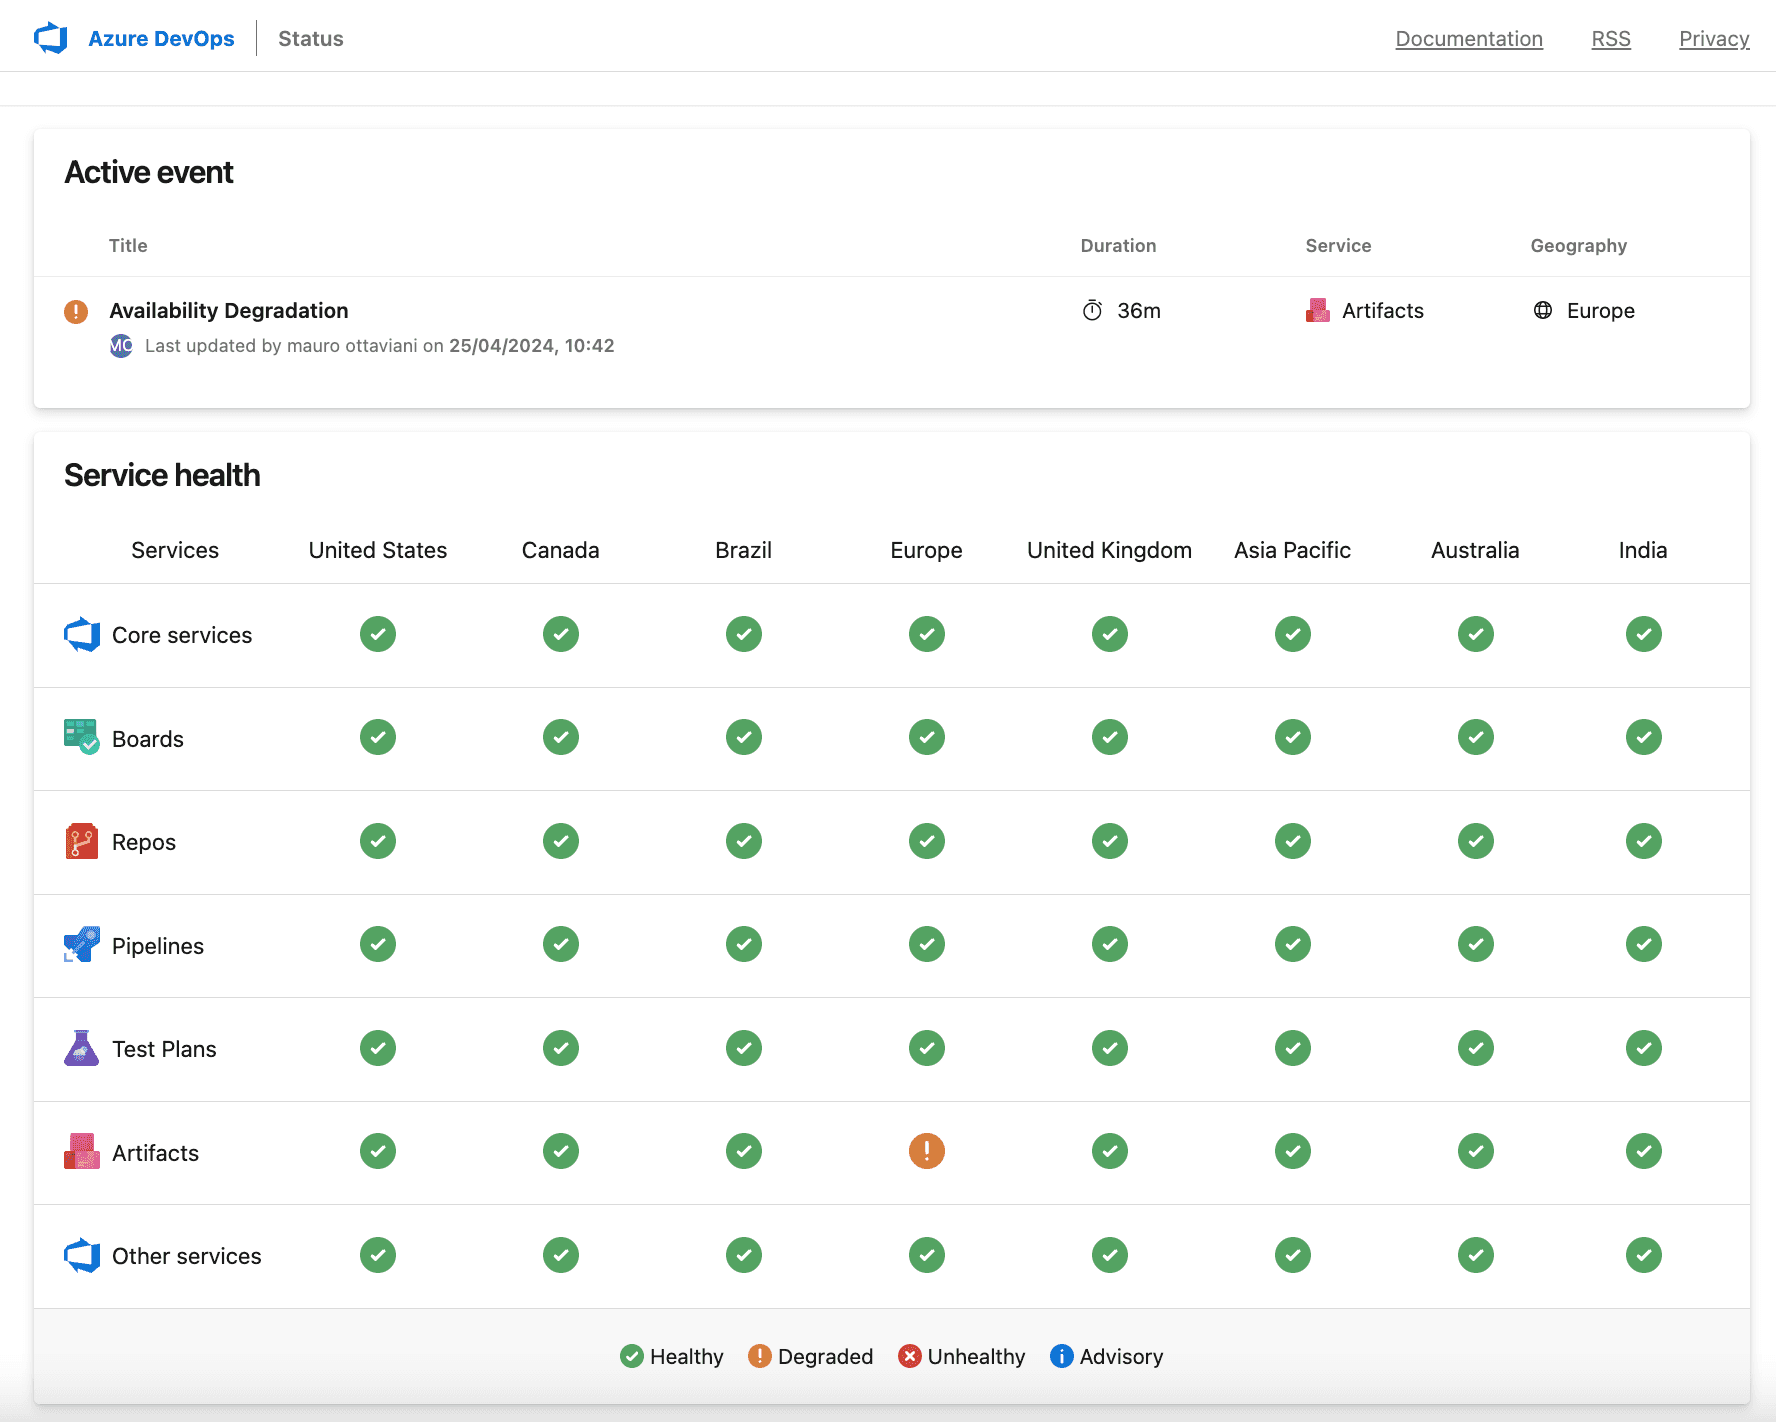Select the Artifacts row label in Service health
The height and width of the screenshot is (1422, 1776).
click(156, 1153)
